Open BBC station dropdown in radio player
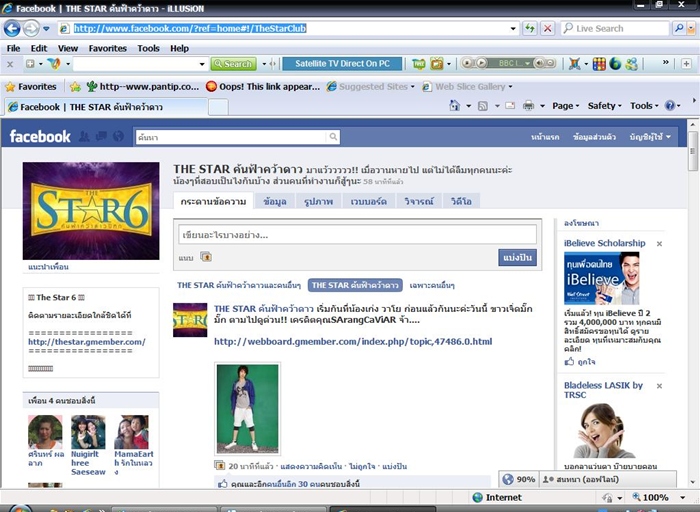700x512 pixels. coord(527,63)
